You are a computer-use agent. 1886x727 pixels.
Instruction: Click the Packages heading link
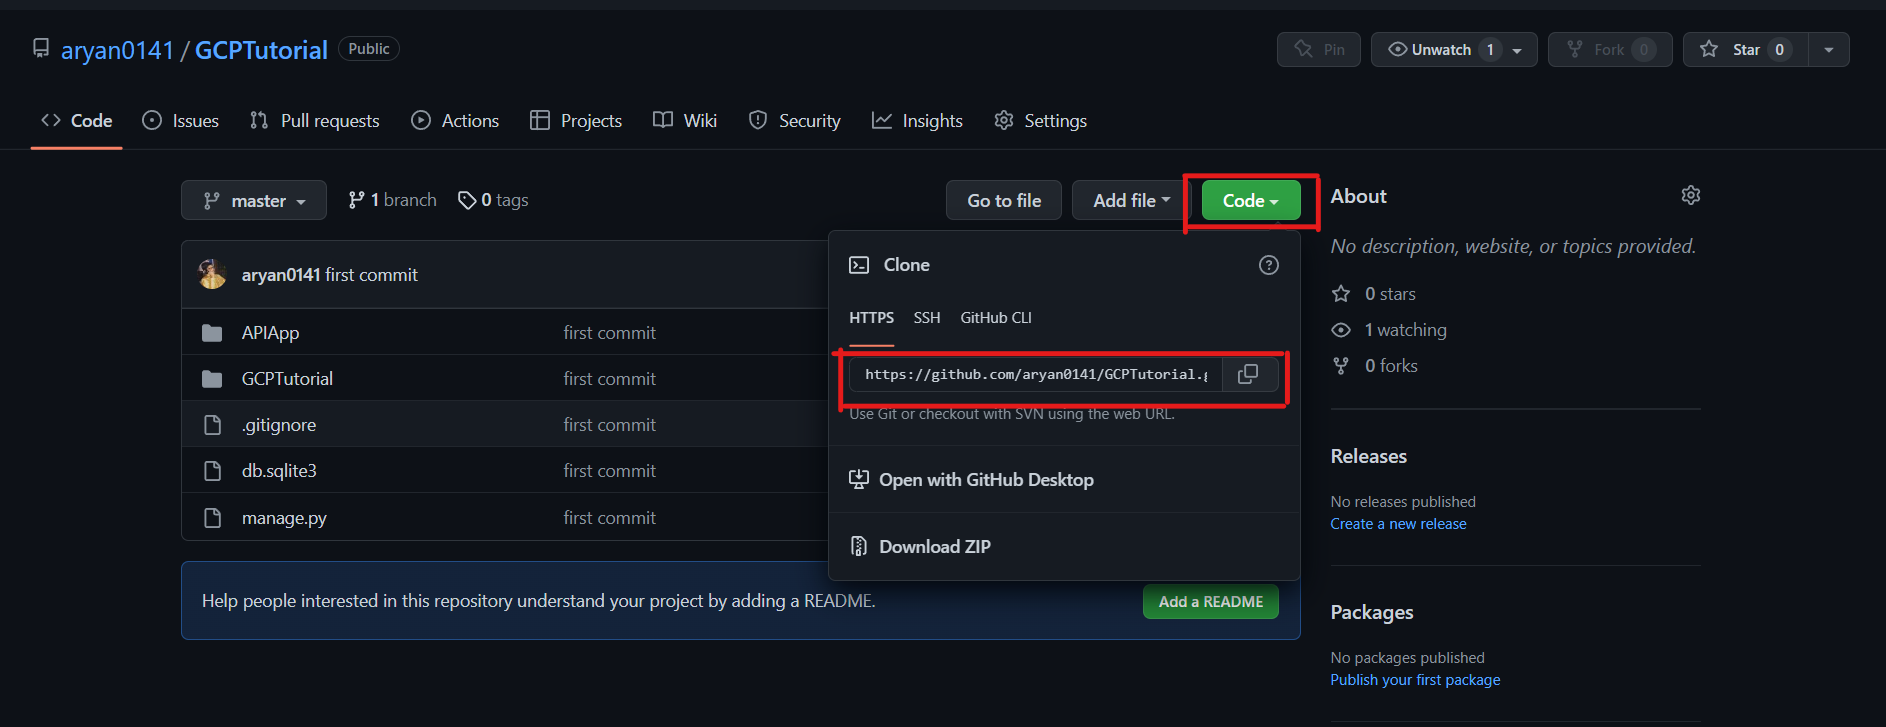click(1372, 612)
